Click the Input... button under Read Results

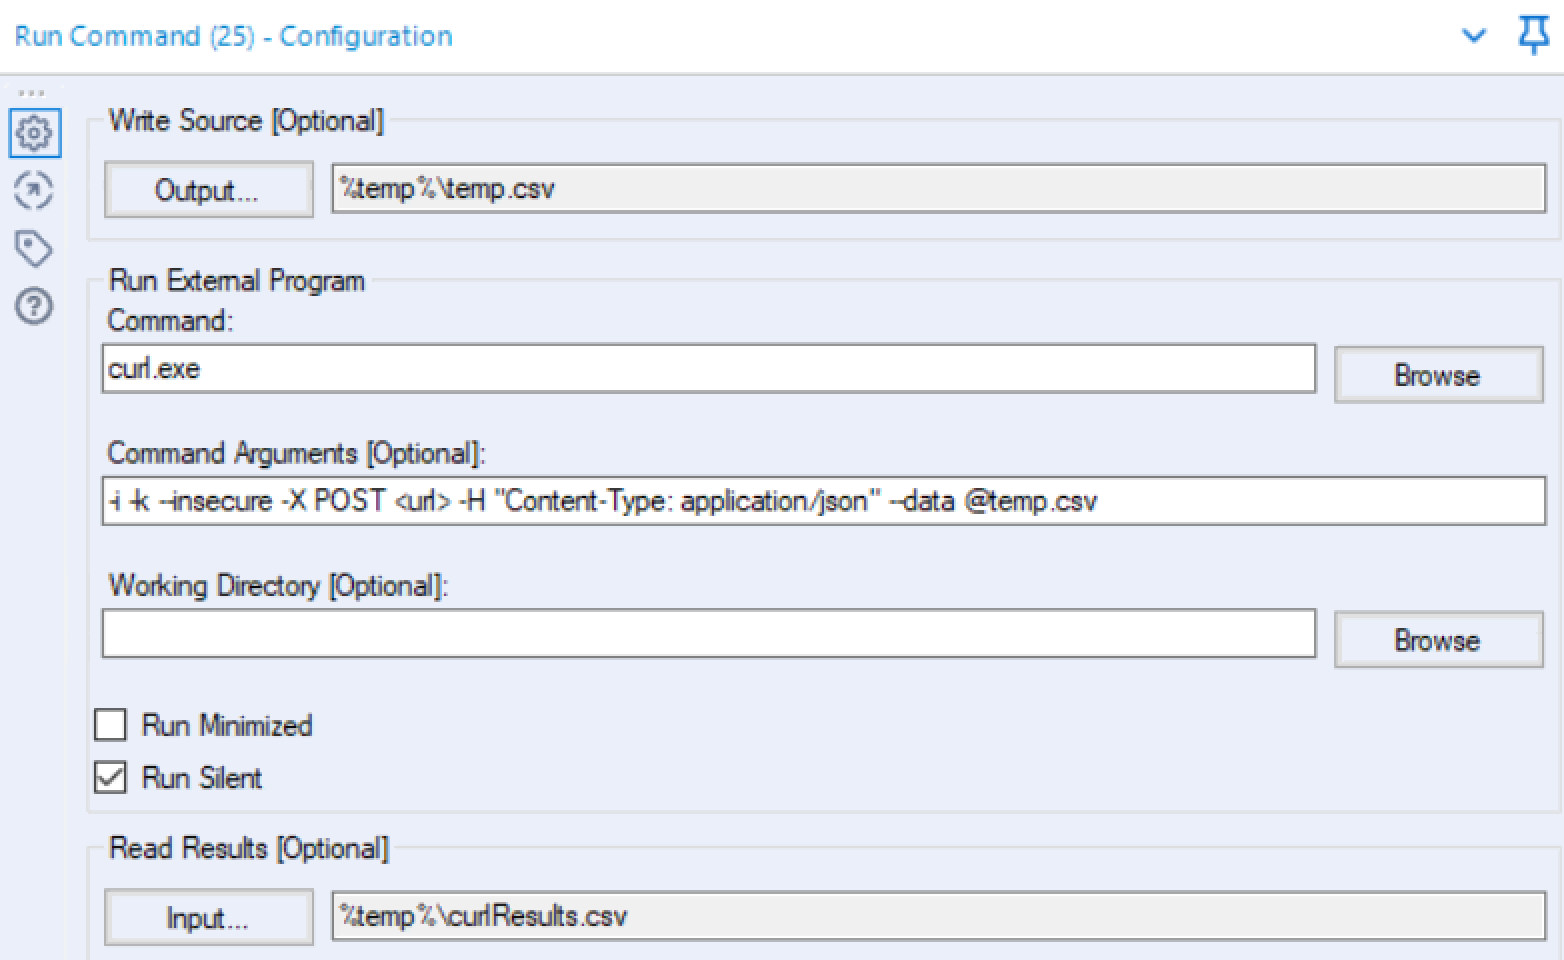point(208,916)
